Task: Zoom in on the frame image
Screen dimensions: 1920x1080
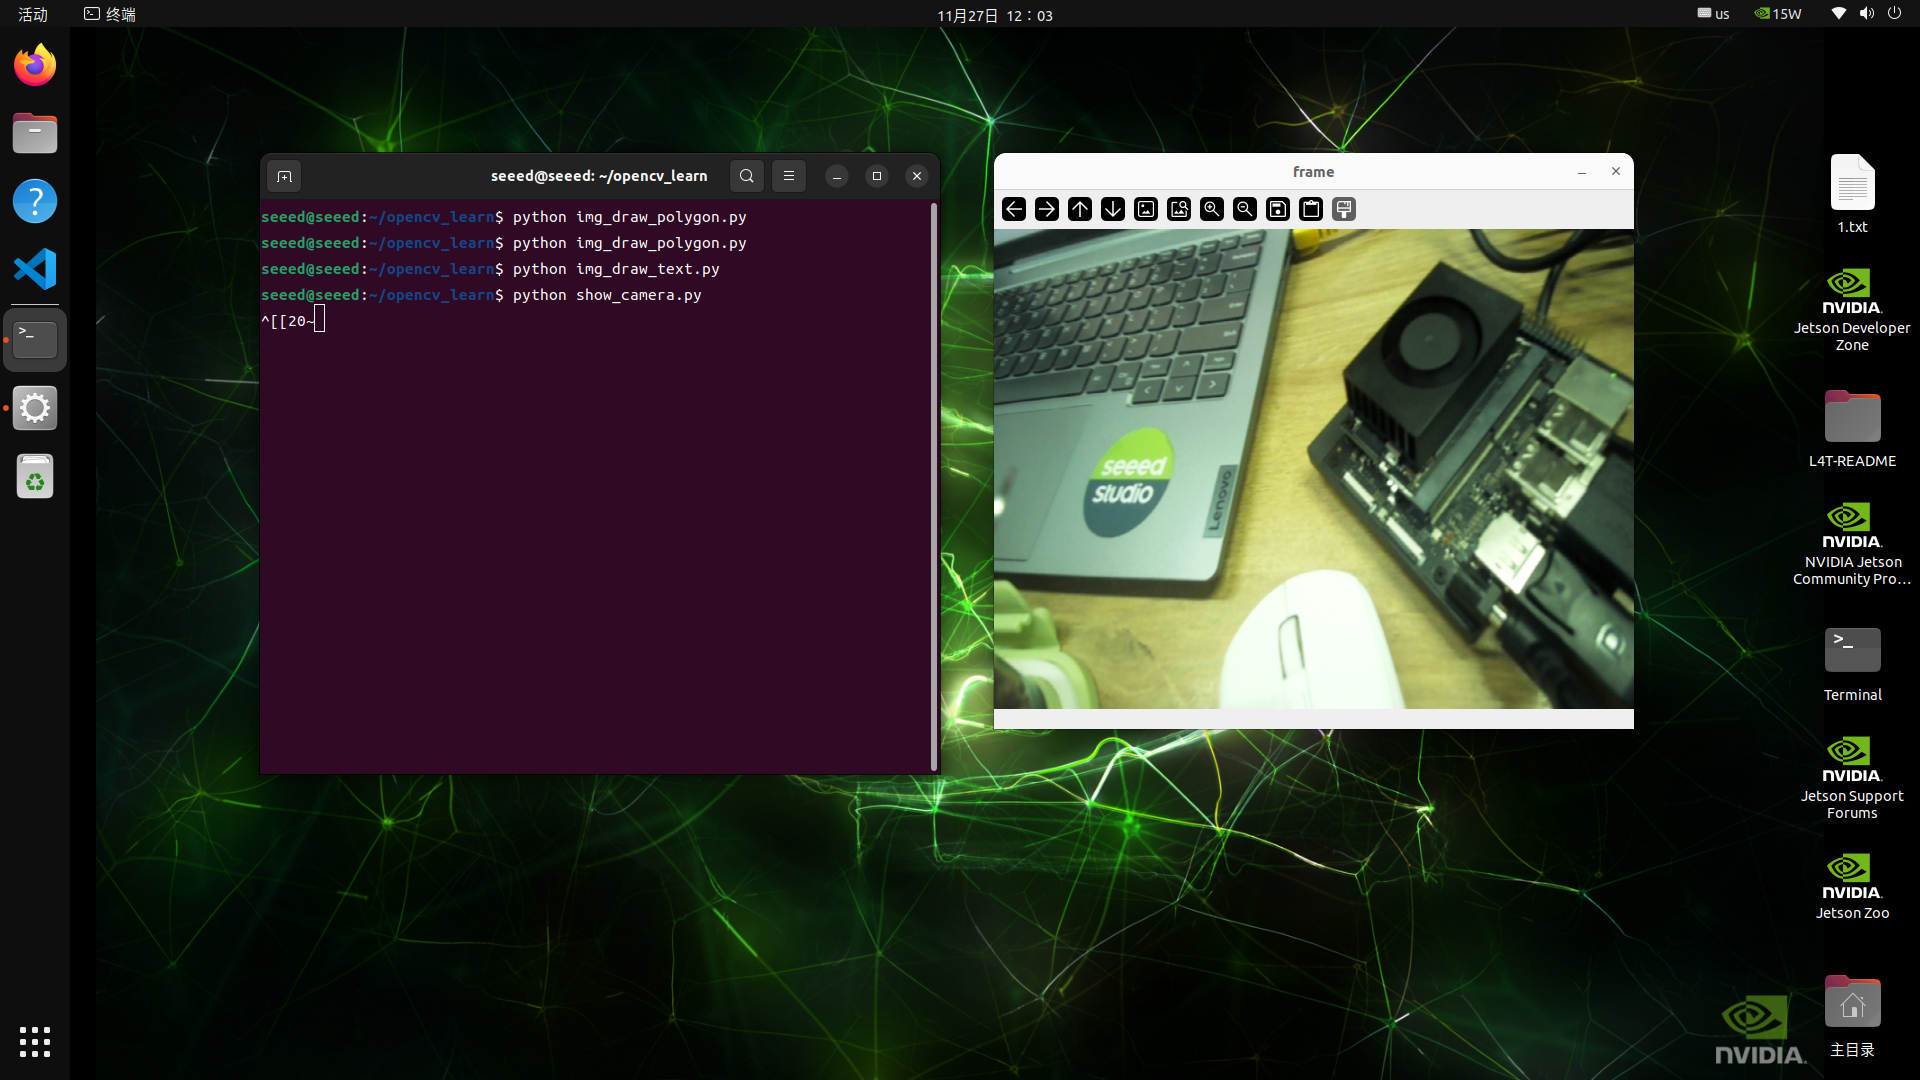Action: 1212,209
